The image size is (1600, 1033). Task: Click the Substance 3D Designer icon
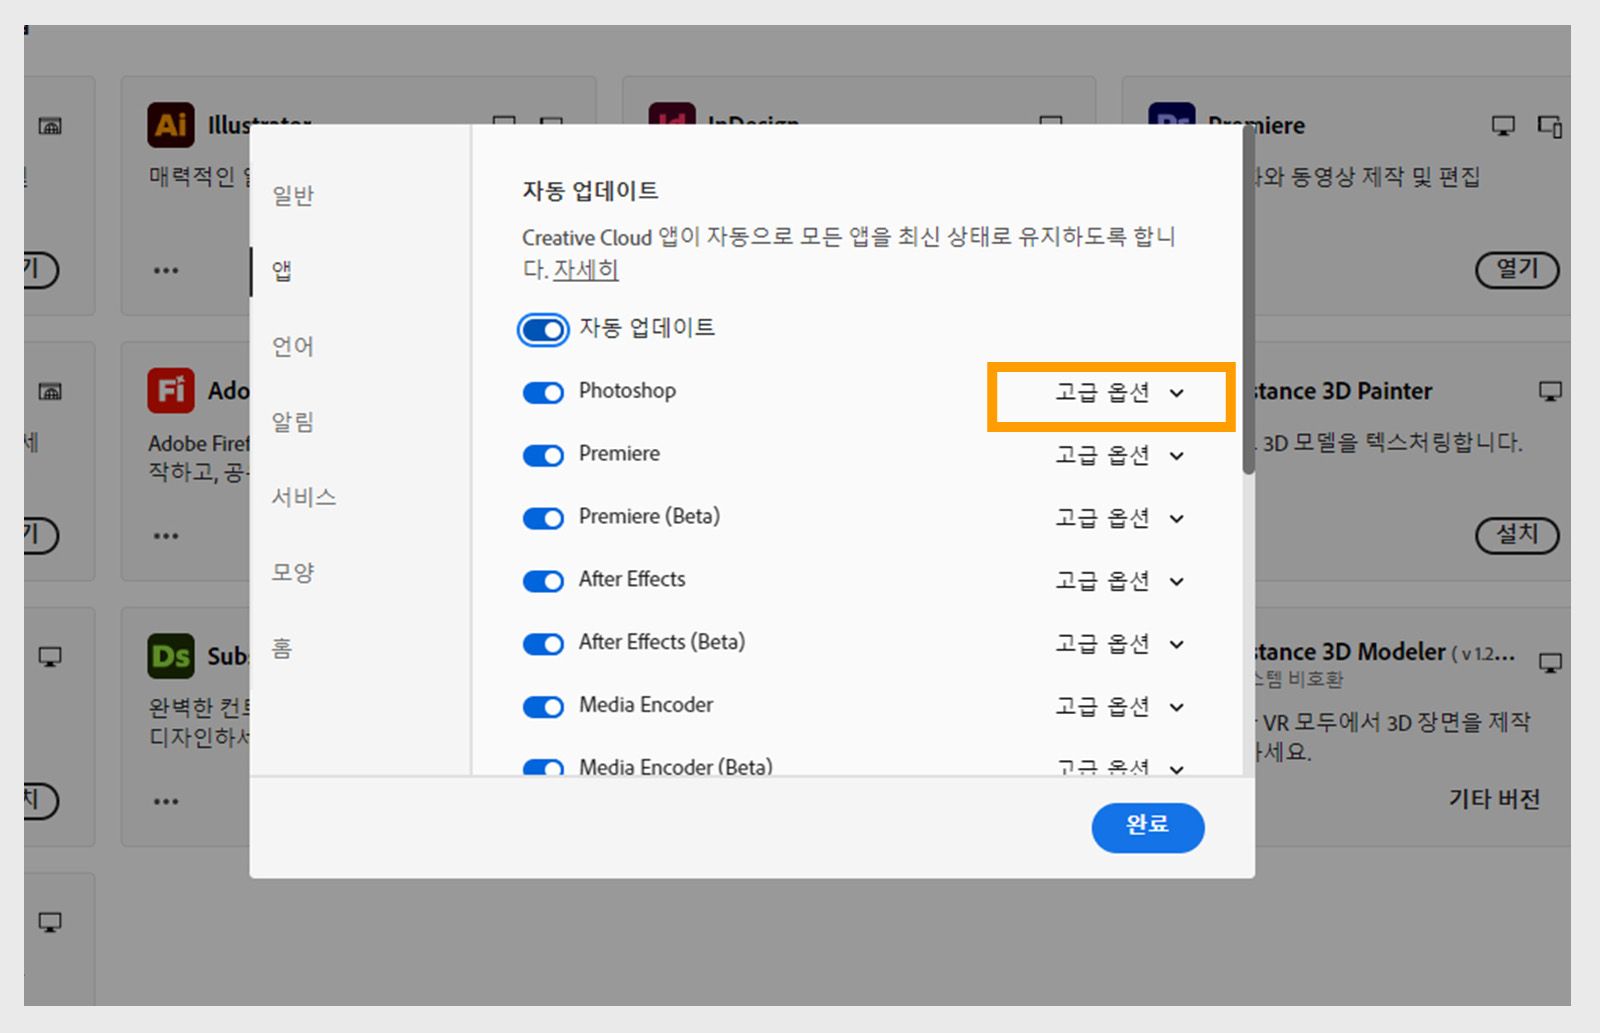pos(171,656)
